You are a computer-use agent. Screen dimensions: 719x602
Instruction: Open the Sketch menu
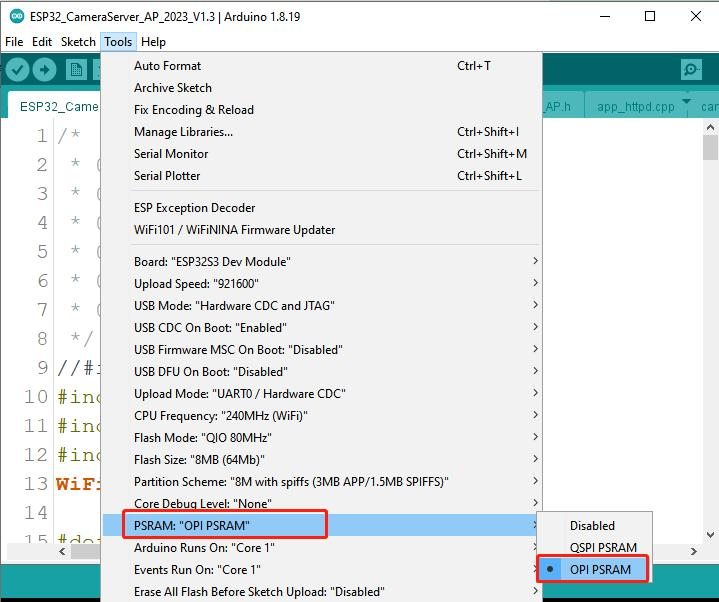(78, 42)
